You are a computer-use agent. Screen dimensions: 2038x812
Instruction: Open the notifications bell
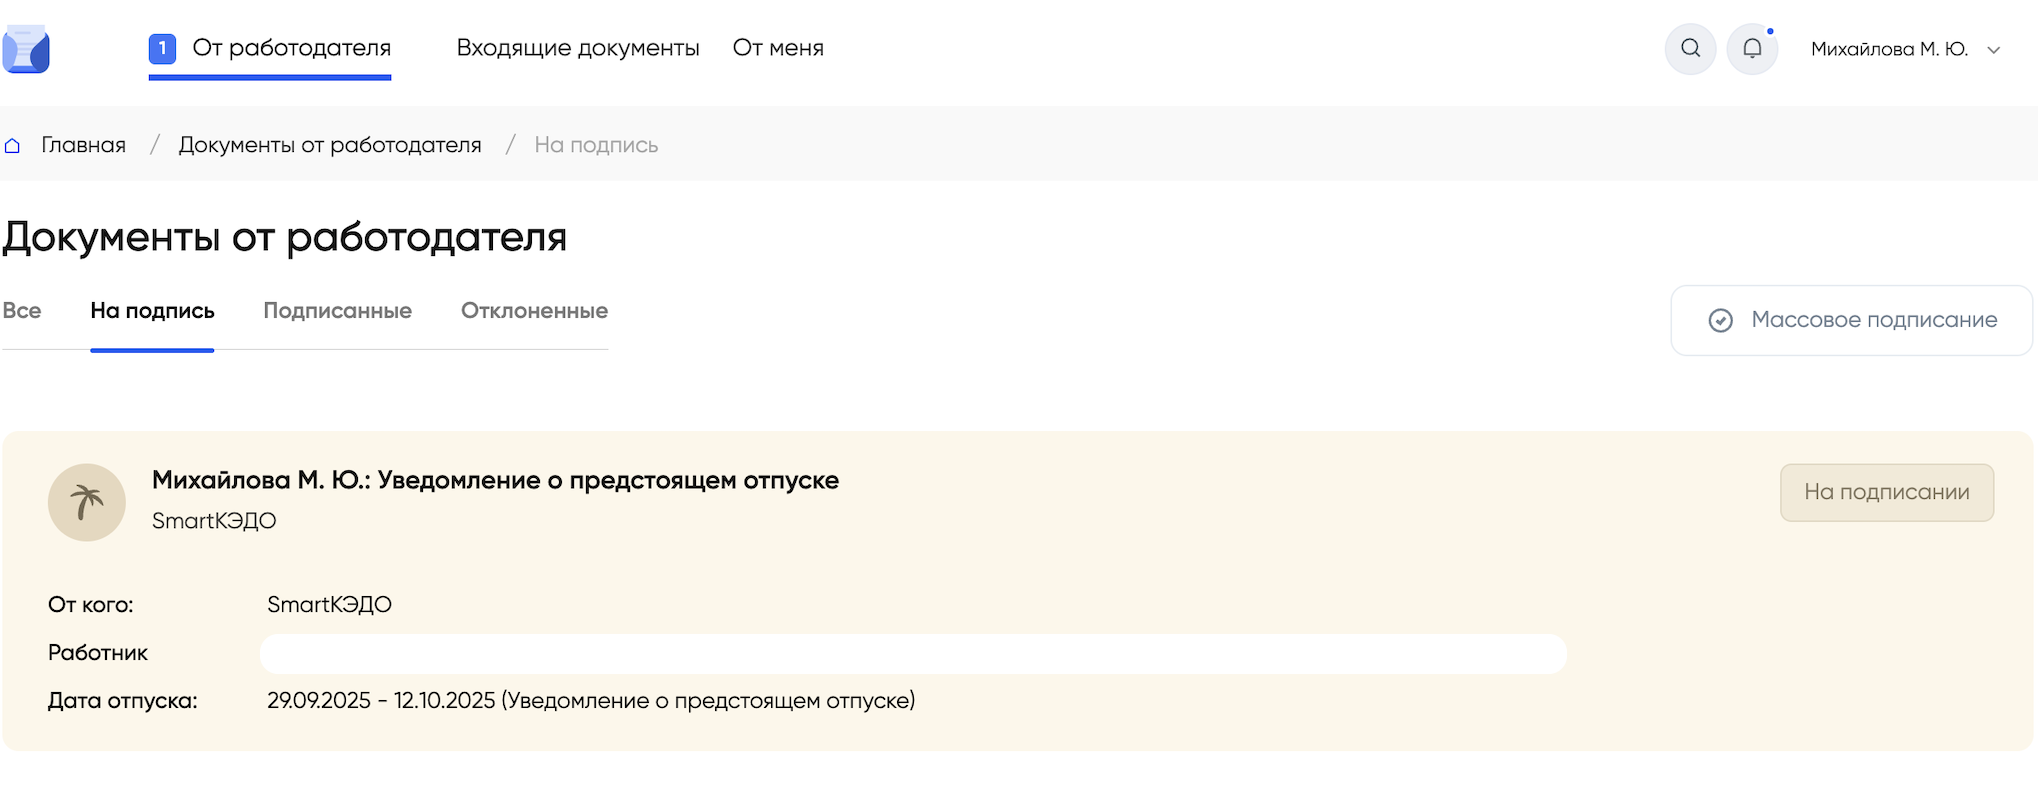click(1752, 48)
